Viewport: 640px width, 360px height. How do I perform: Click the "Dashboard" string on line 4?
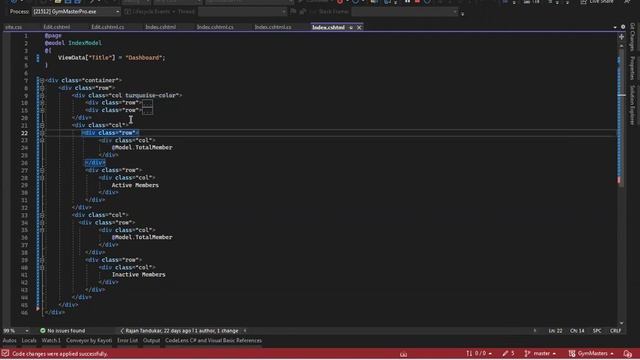pos(144,58)
